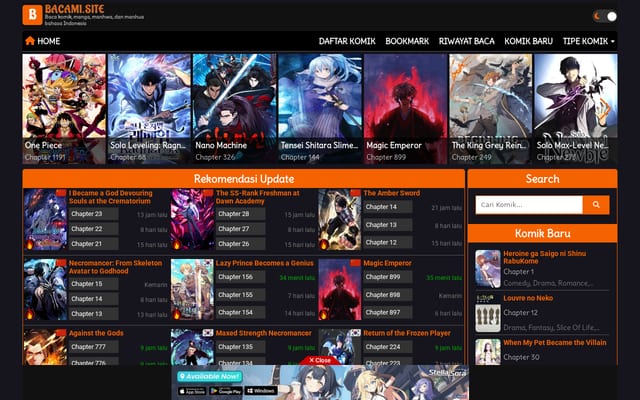The height and width of the screenshot is (400, 640).
Task: Open Chapter 899 in Rekomendasi Update list
Action: (388, 277)
